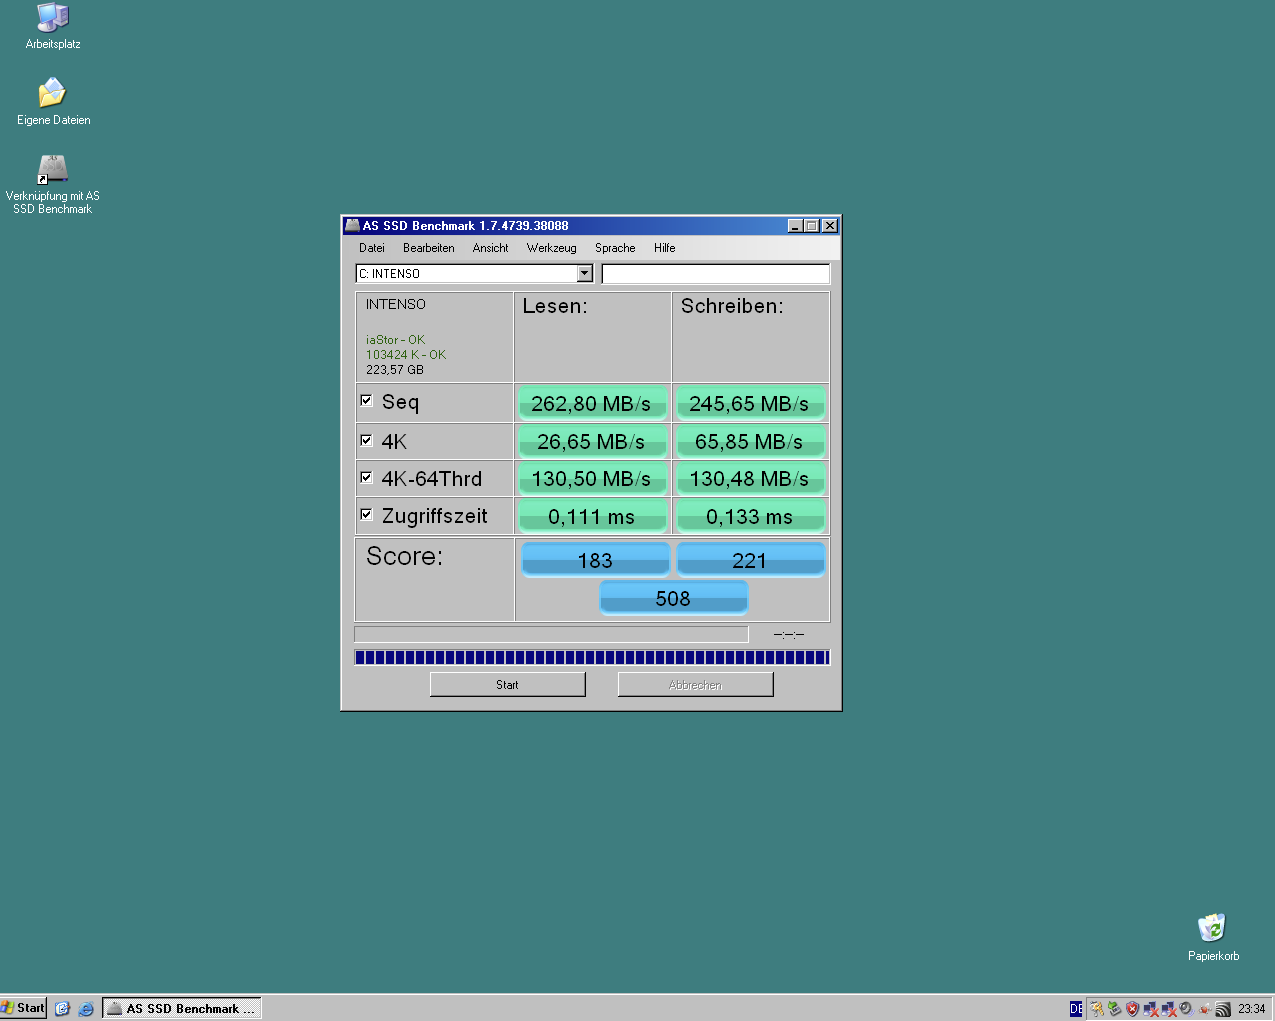Select the AS SSD Benchmark taskbar button
This screenshot has height=1021, width=1275.
point(181,1008)
